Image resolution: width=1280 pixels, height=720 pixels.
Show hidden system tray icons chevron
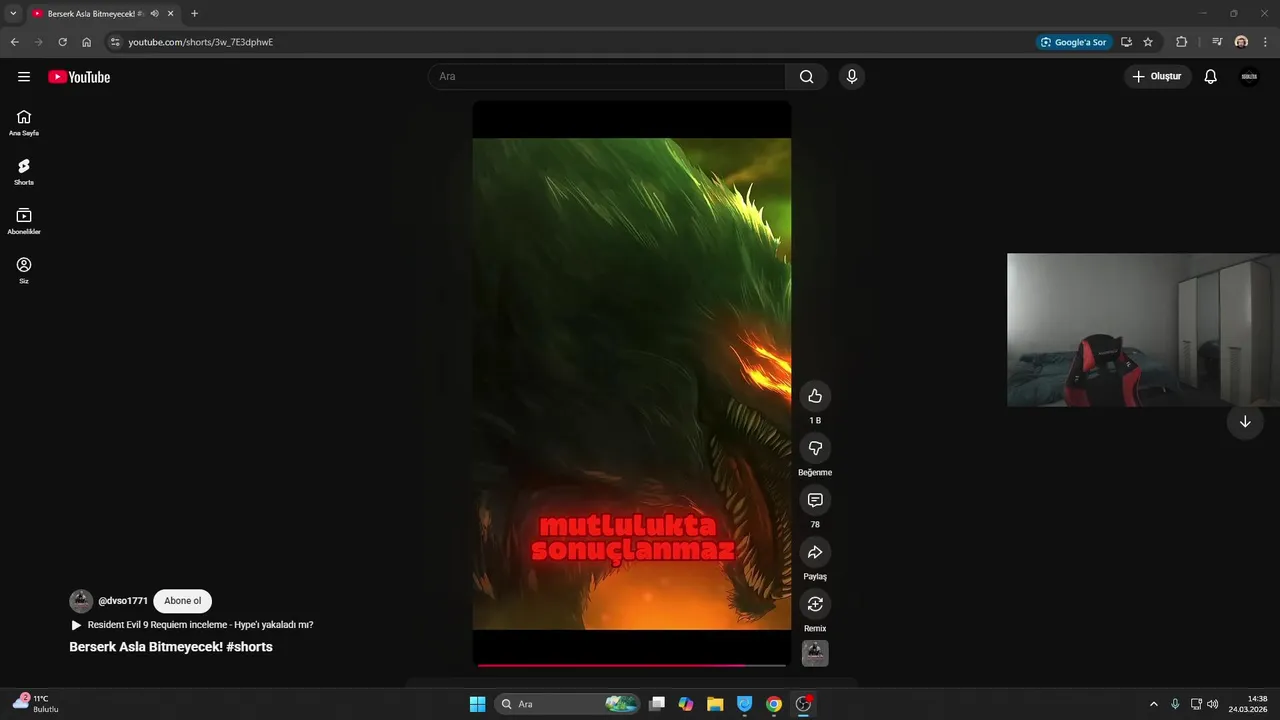(1154, 704)
